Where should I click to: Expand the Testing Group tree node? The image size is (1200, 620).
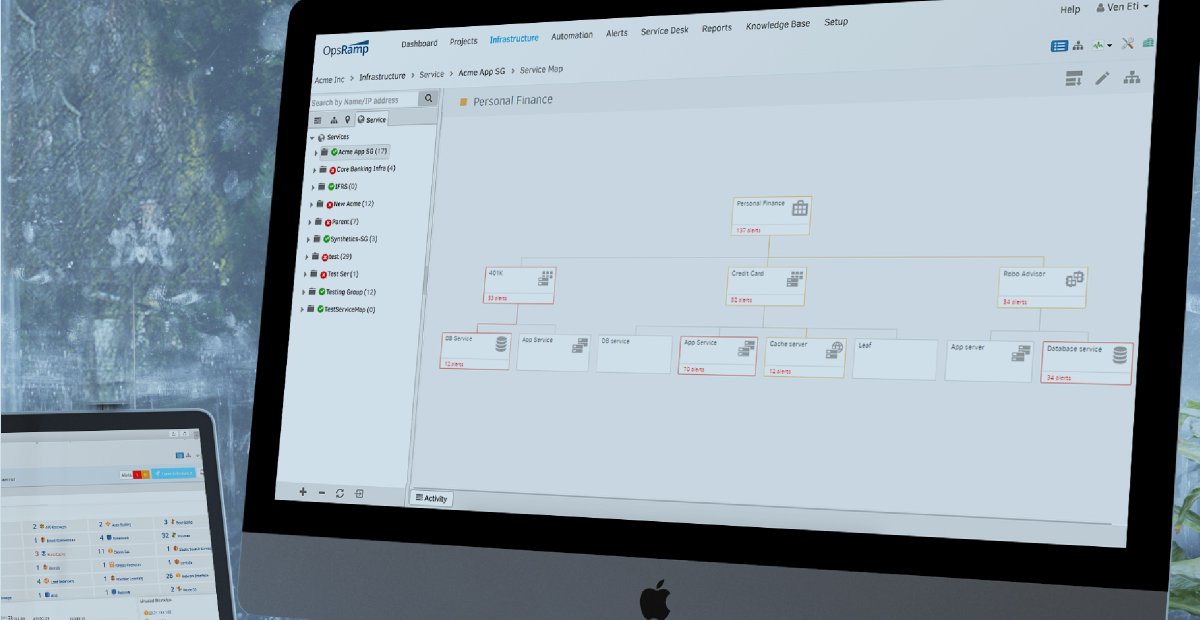pyautogui.click(x=303, y=292)
